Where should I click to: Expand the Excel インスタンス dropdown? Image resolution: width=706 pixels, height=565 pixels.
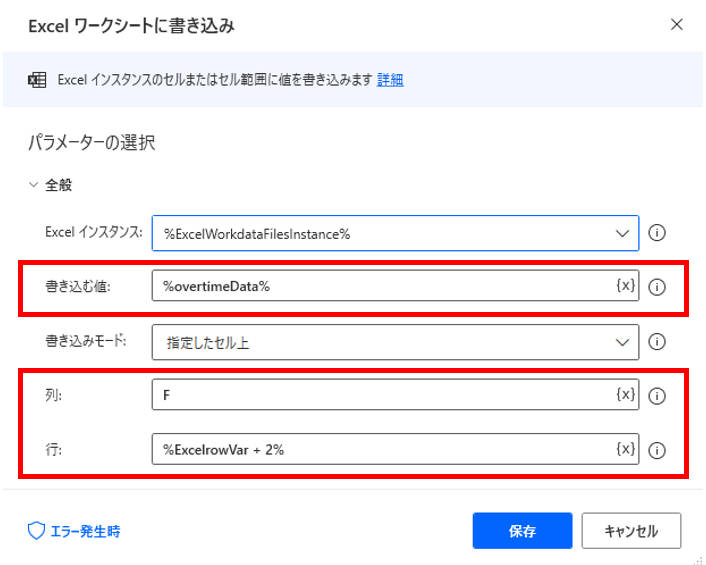(622, 233)
